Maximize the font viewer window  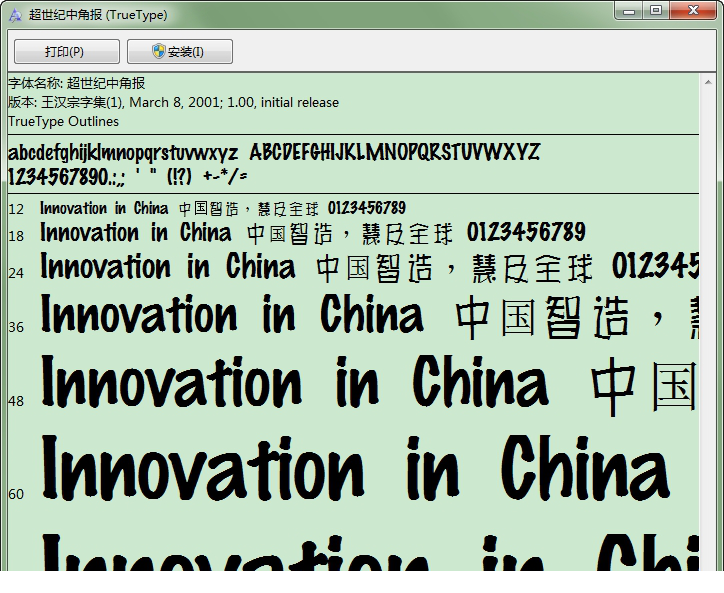pos(656,11)
